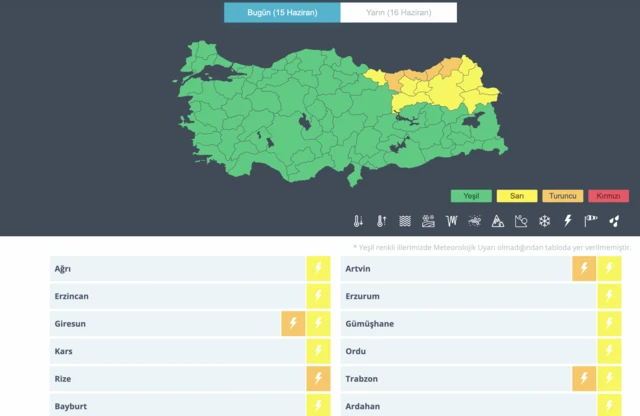Switch to Yarın (16 Haziran) tab

coord(398,12)
